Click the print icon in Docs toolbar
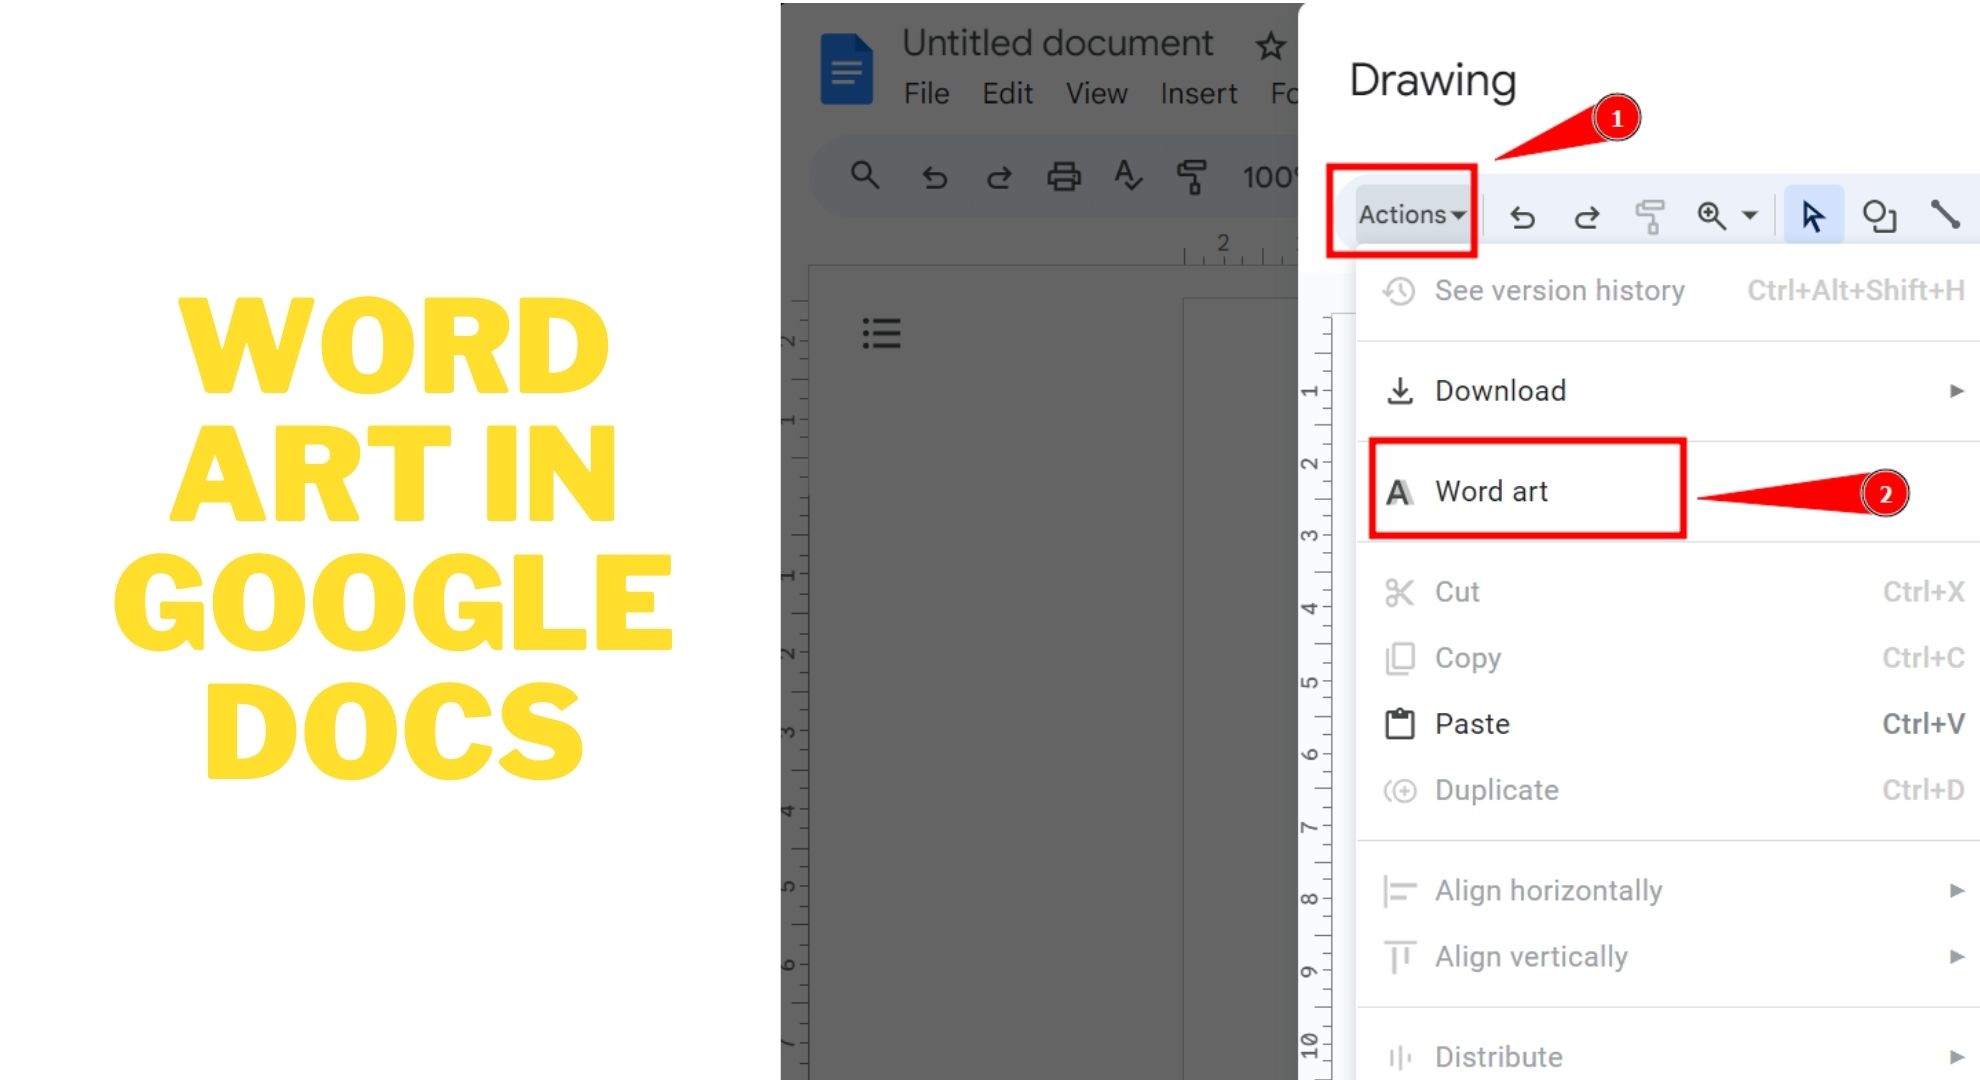This screenshot has width=1980, height=1080. 1063,177
